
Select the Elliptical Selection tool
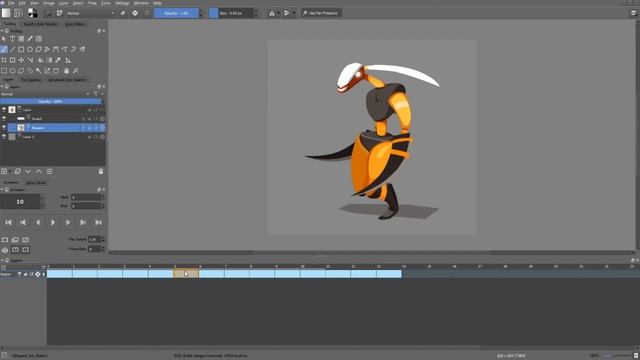pyautogui.click(x=12, y=71)
